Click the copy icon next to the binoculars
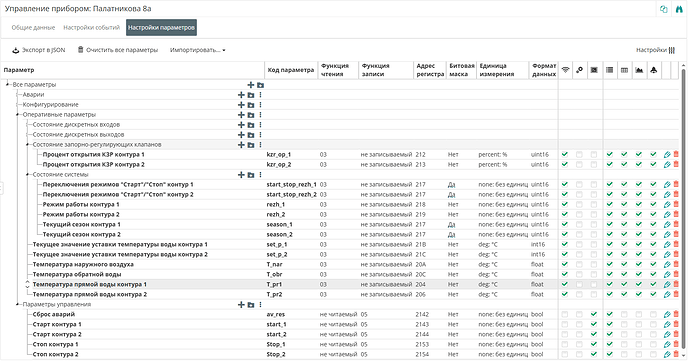Viewport: 690px width, 362px height. [664, 9]
